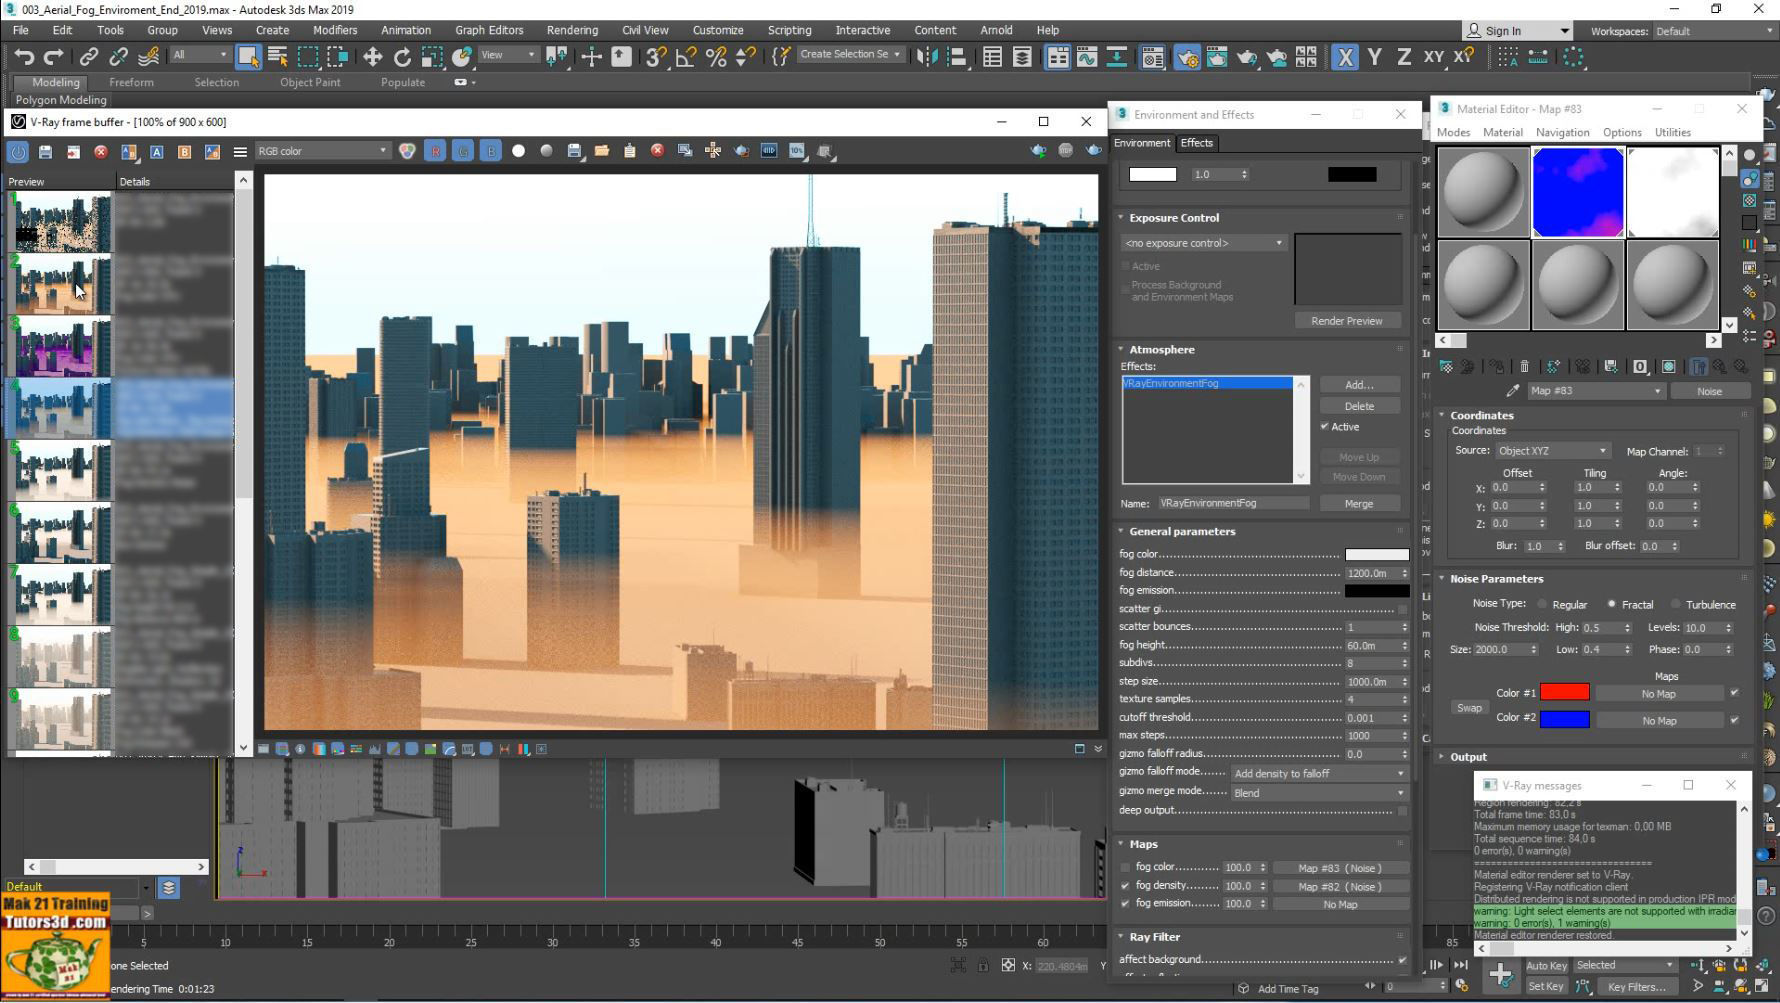Click the VFB history power icon
Screen dimensions: 1780x1003
pos(18,152)
